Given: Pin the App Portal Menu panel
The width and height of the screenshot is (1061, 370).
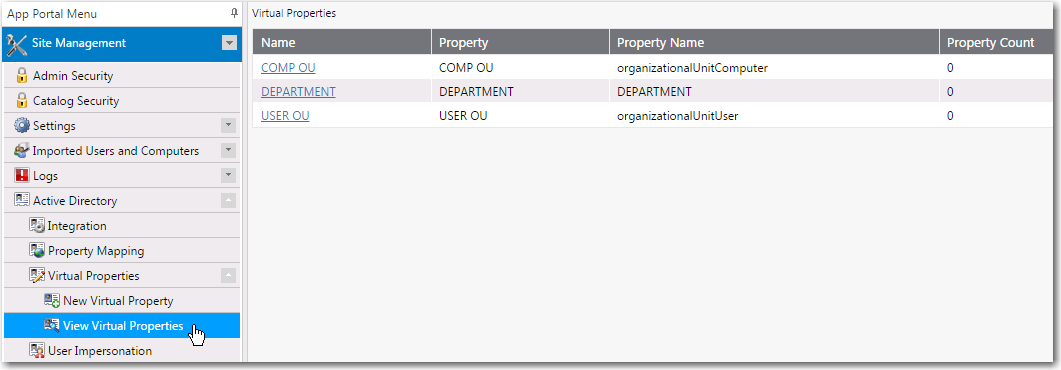Looking at the screenshot, I should (x=234, y=13).
